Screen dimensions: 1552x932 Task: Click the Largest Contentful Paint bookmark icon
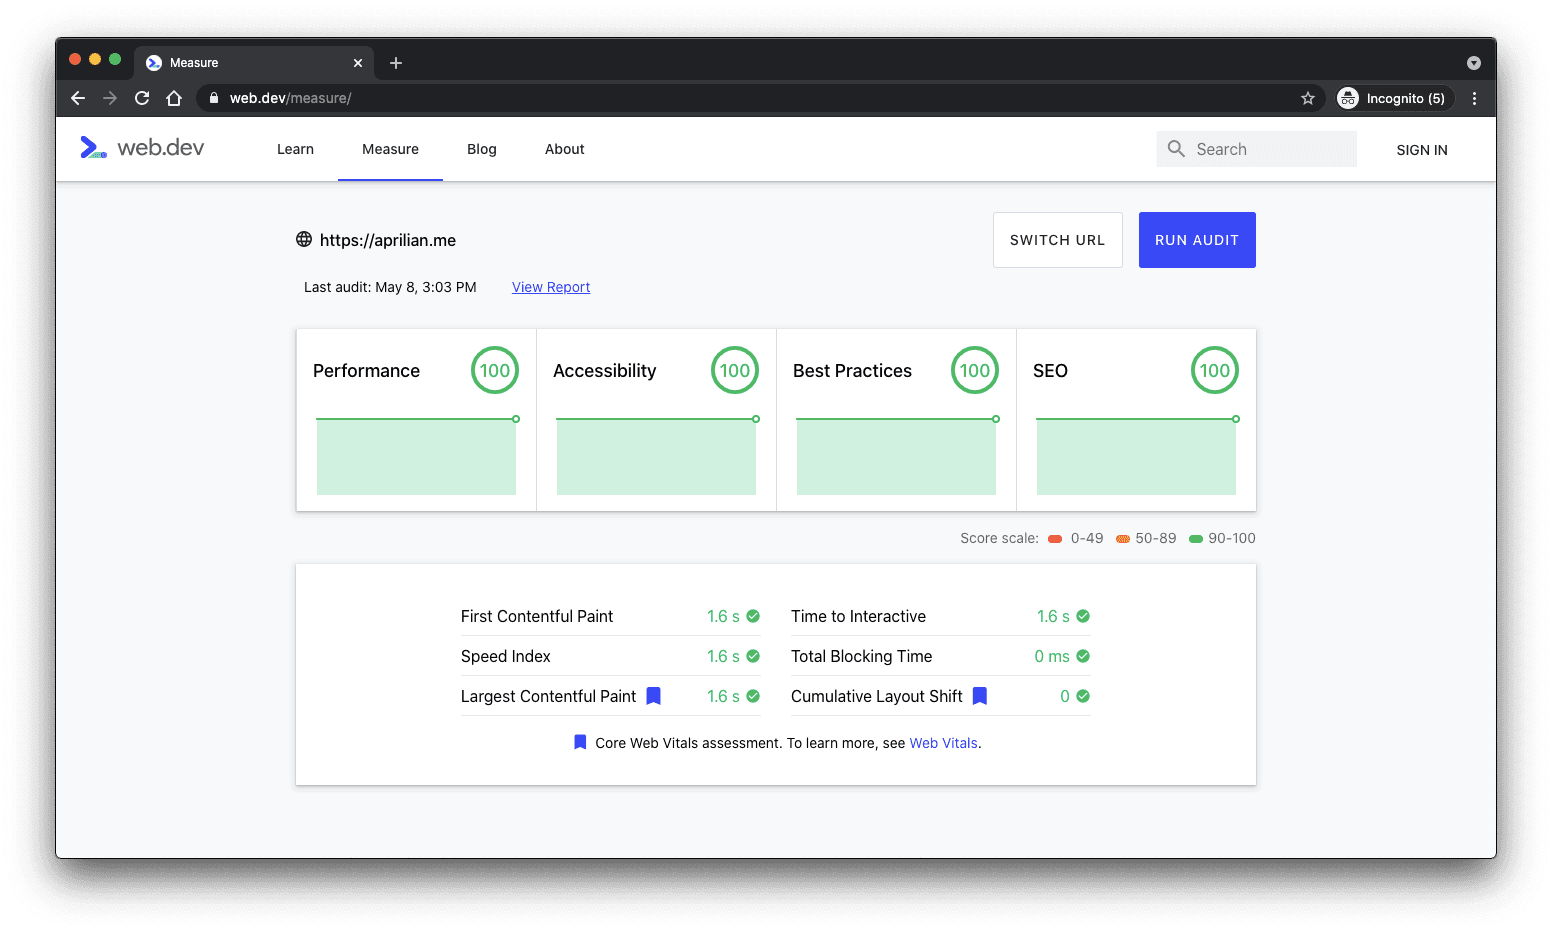tap(653, 696)
